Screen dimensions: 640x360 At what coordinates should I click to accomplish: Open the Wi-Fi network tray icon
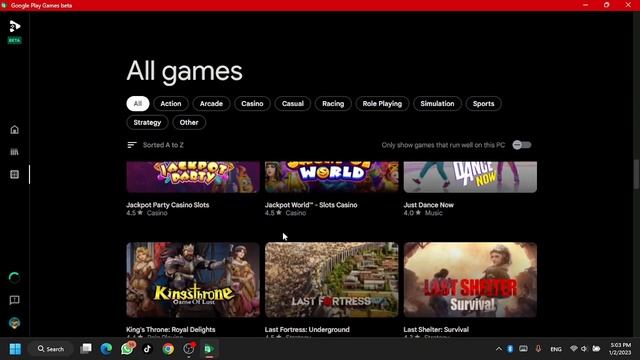(573, 349)
